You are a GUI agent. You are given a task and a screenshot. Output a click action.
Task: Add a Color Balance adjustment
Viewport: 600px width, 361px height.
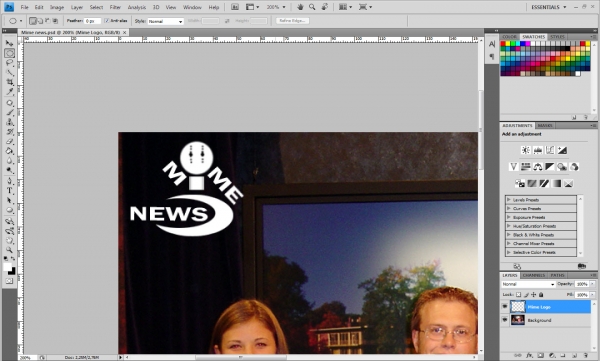538,167
